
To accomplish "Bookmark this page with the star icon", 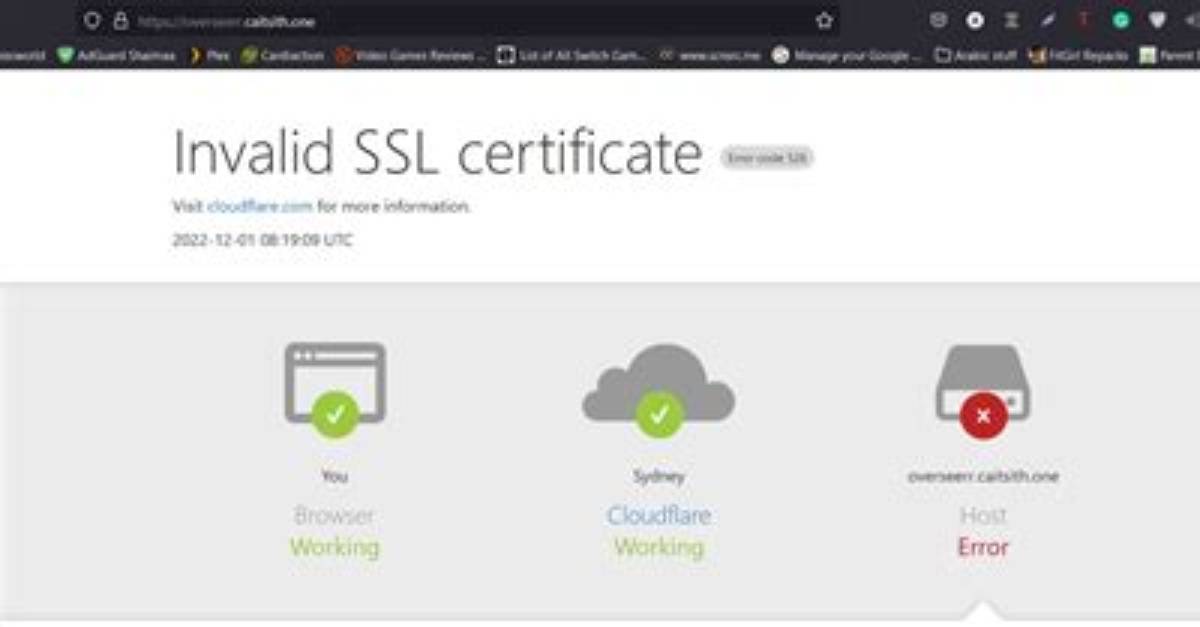I will (x=824, y=20).
